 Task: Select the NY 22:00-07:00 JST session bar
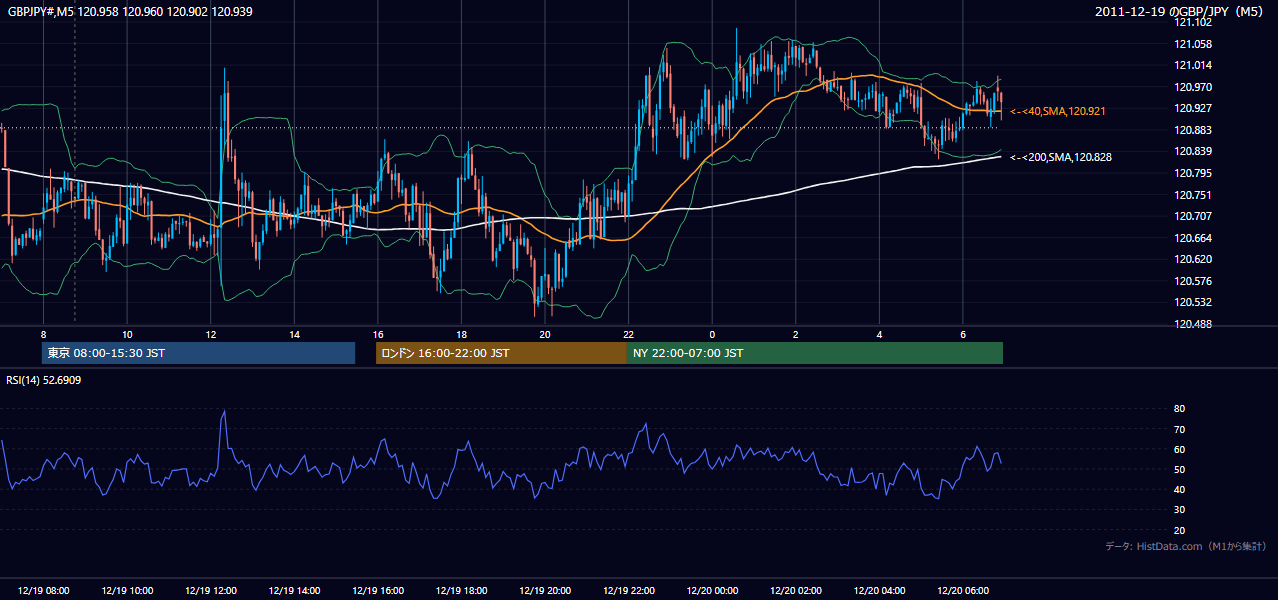click(815, 353)
